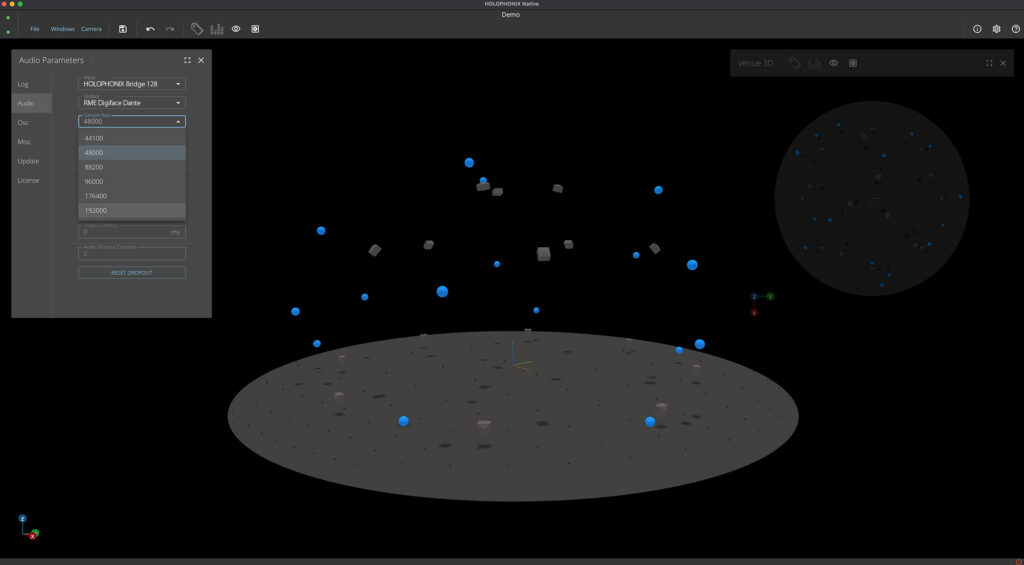Open the info icon at top right
Viewport: 1024px width, 565px height.
977,29
